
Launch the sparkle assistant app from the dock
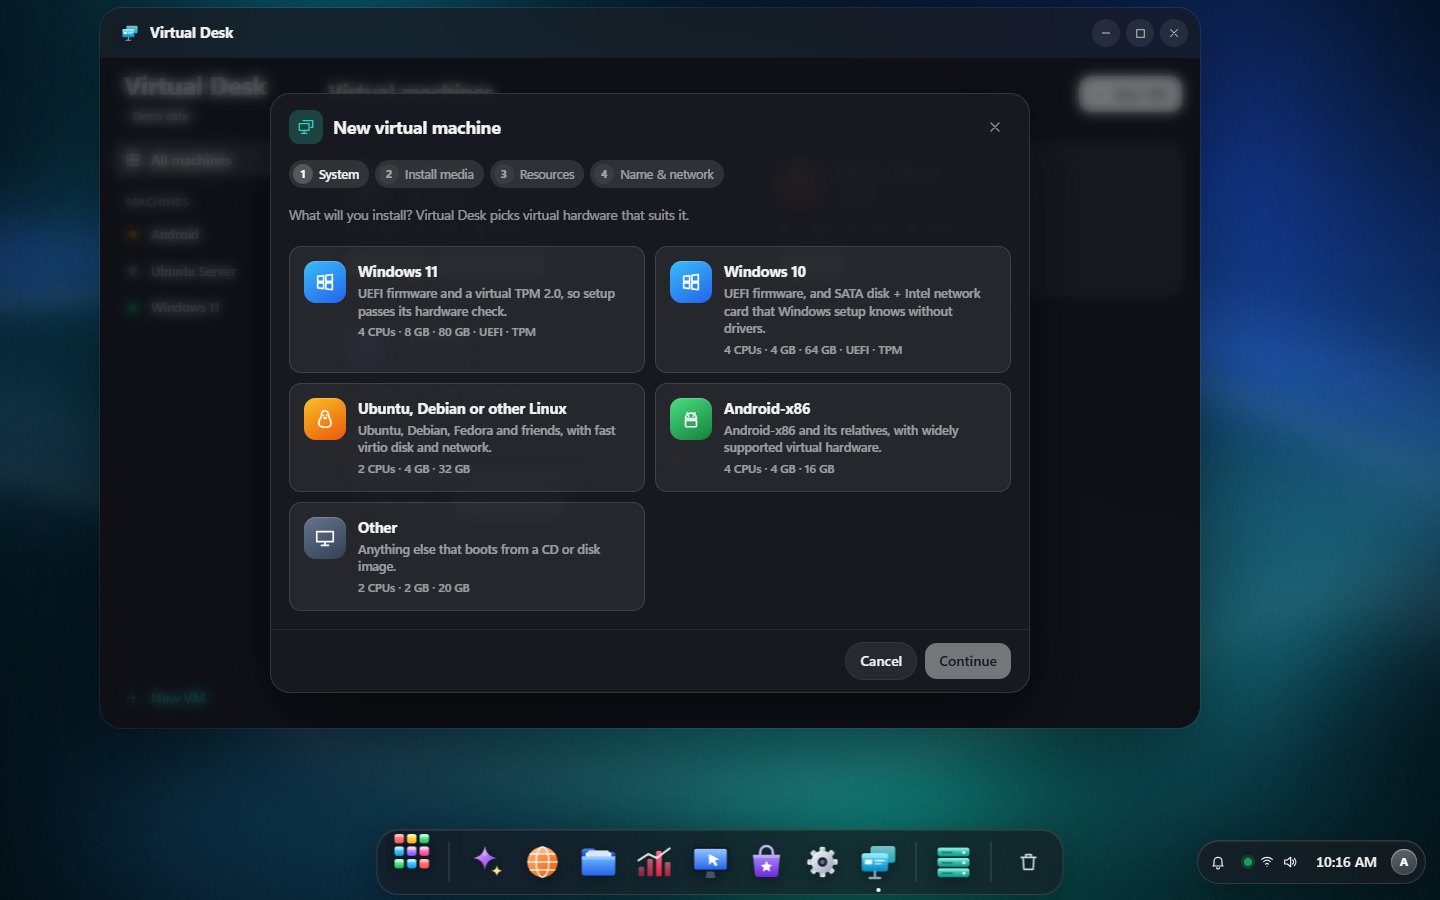coord(488,861)
